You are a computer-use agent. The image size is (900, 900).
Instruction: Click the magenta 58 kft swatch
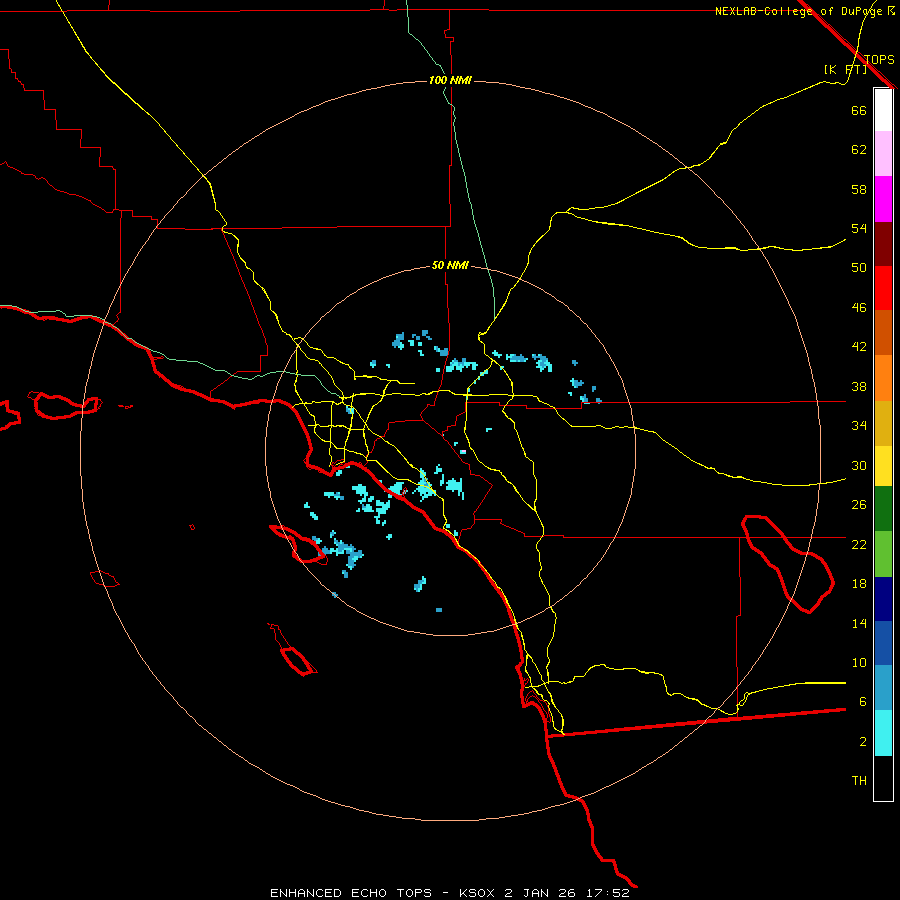tap(883, 199)
